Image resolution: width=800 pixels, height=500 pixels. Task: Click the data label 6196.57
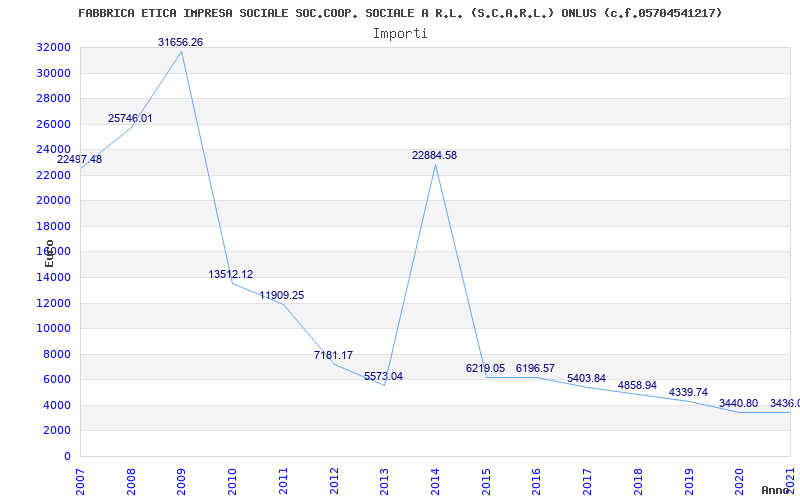coord(535,368)
